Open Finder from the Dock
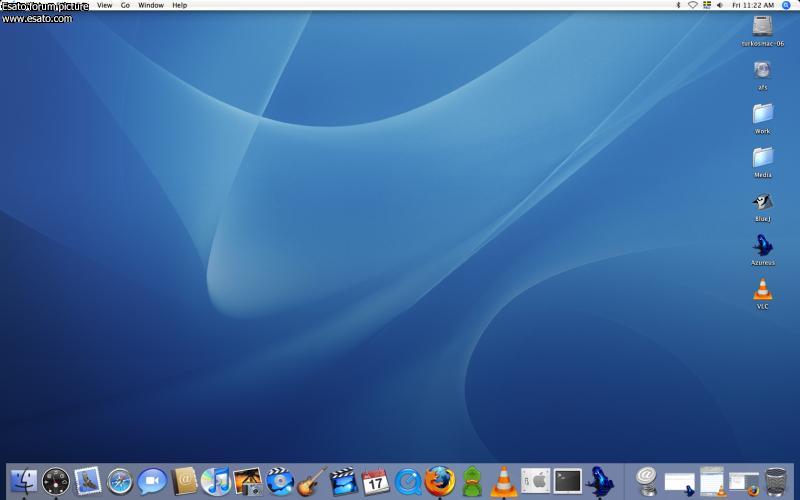 [x=23, y=482]
